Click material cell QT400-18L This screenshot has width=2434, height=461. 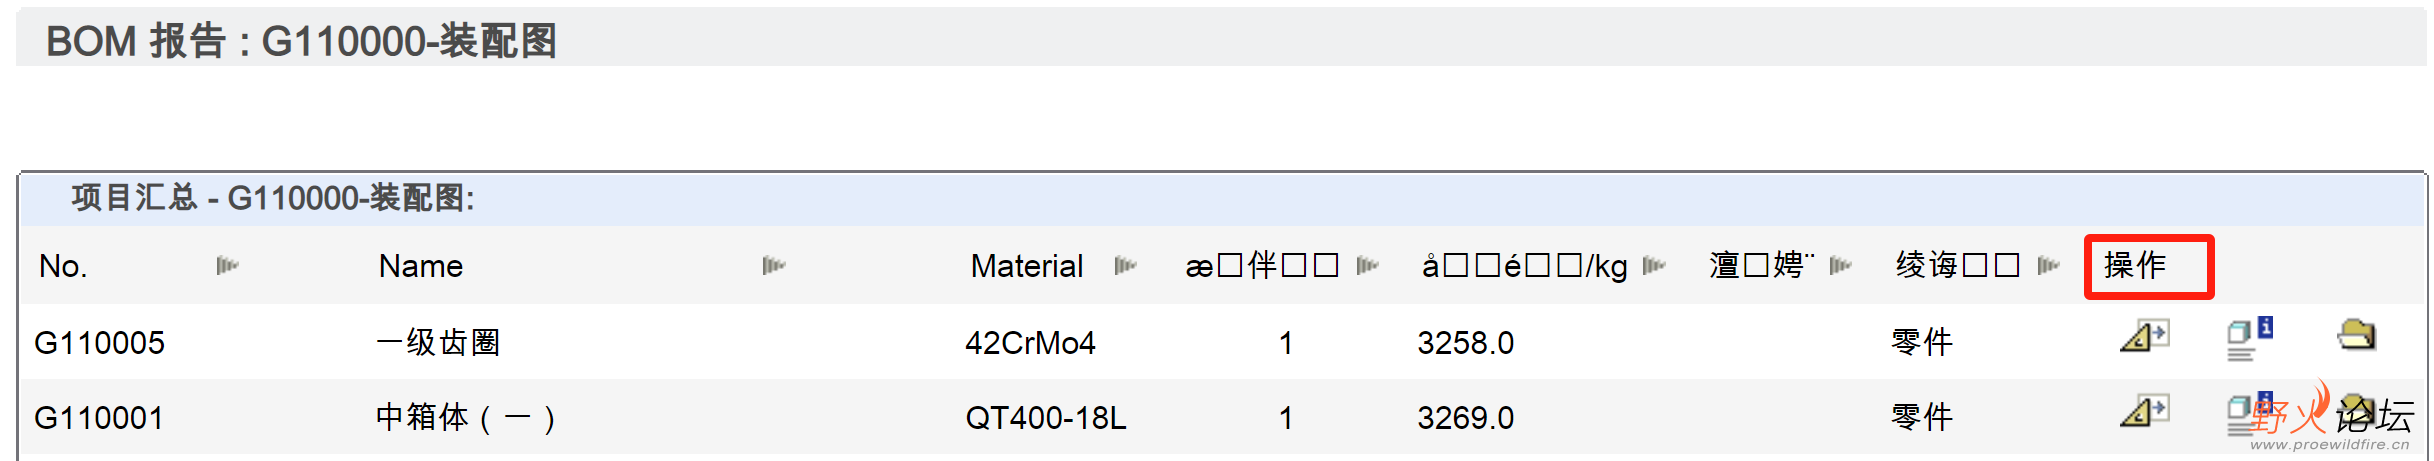pos(1045,418)
